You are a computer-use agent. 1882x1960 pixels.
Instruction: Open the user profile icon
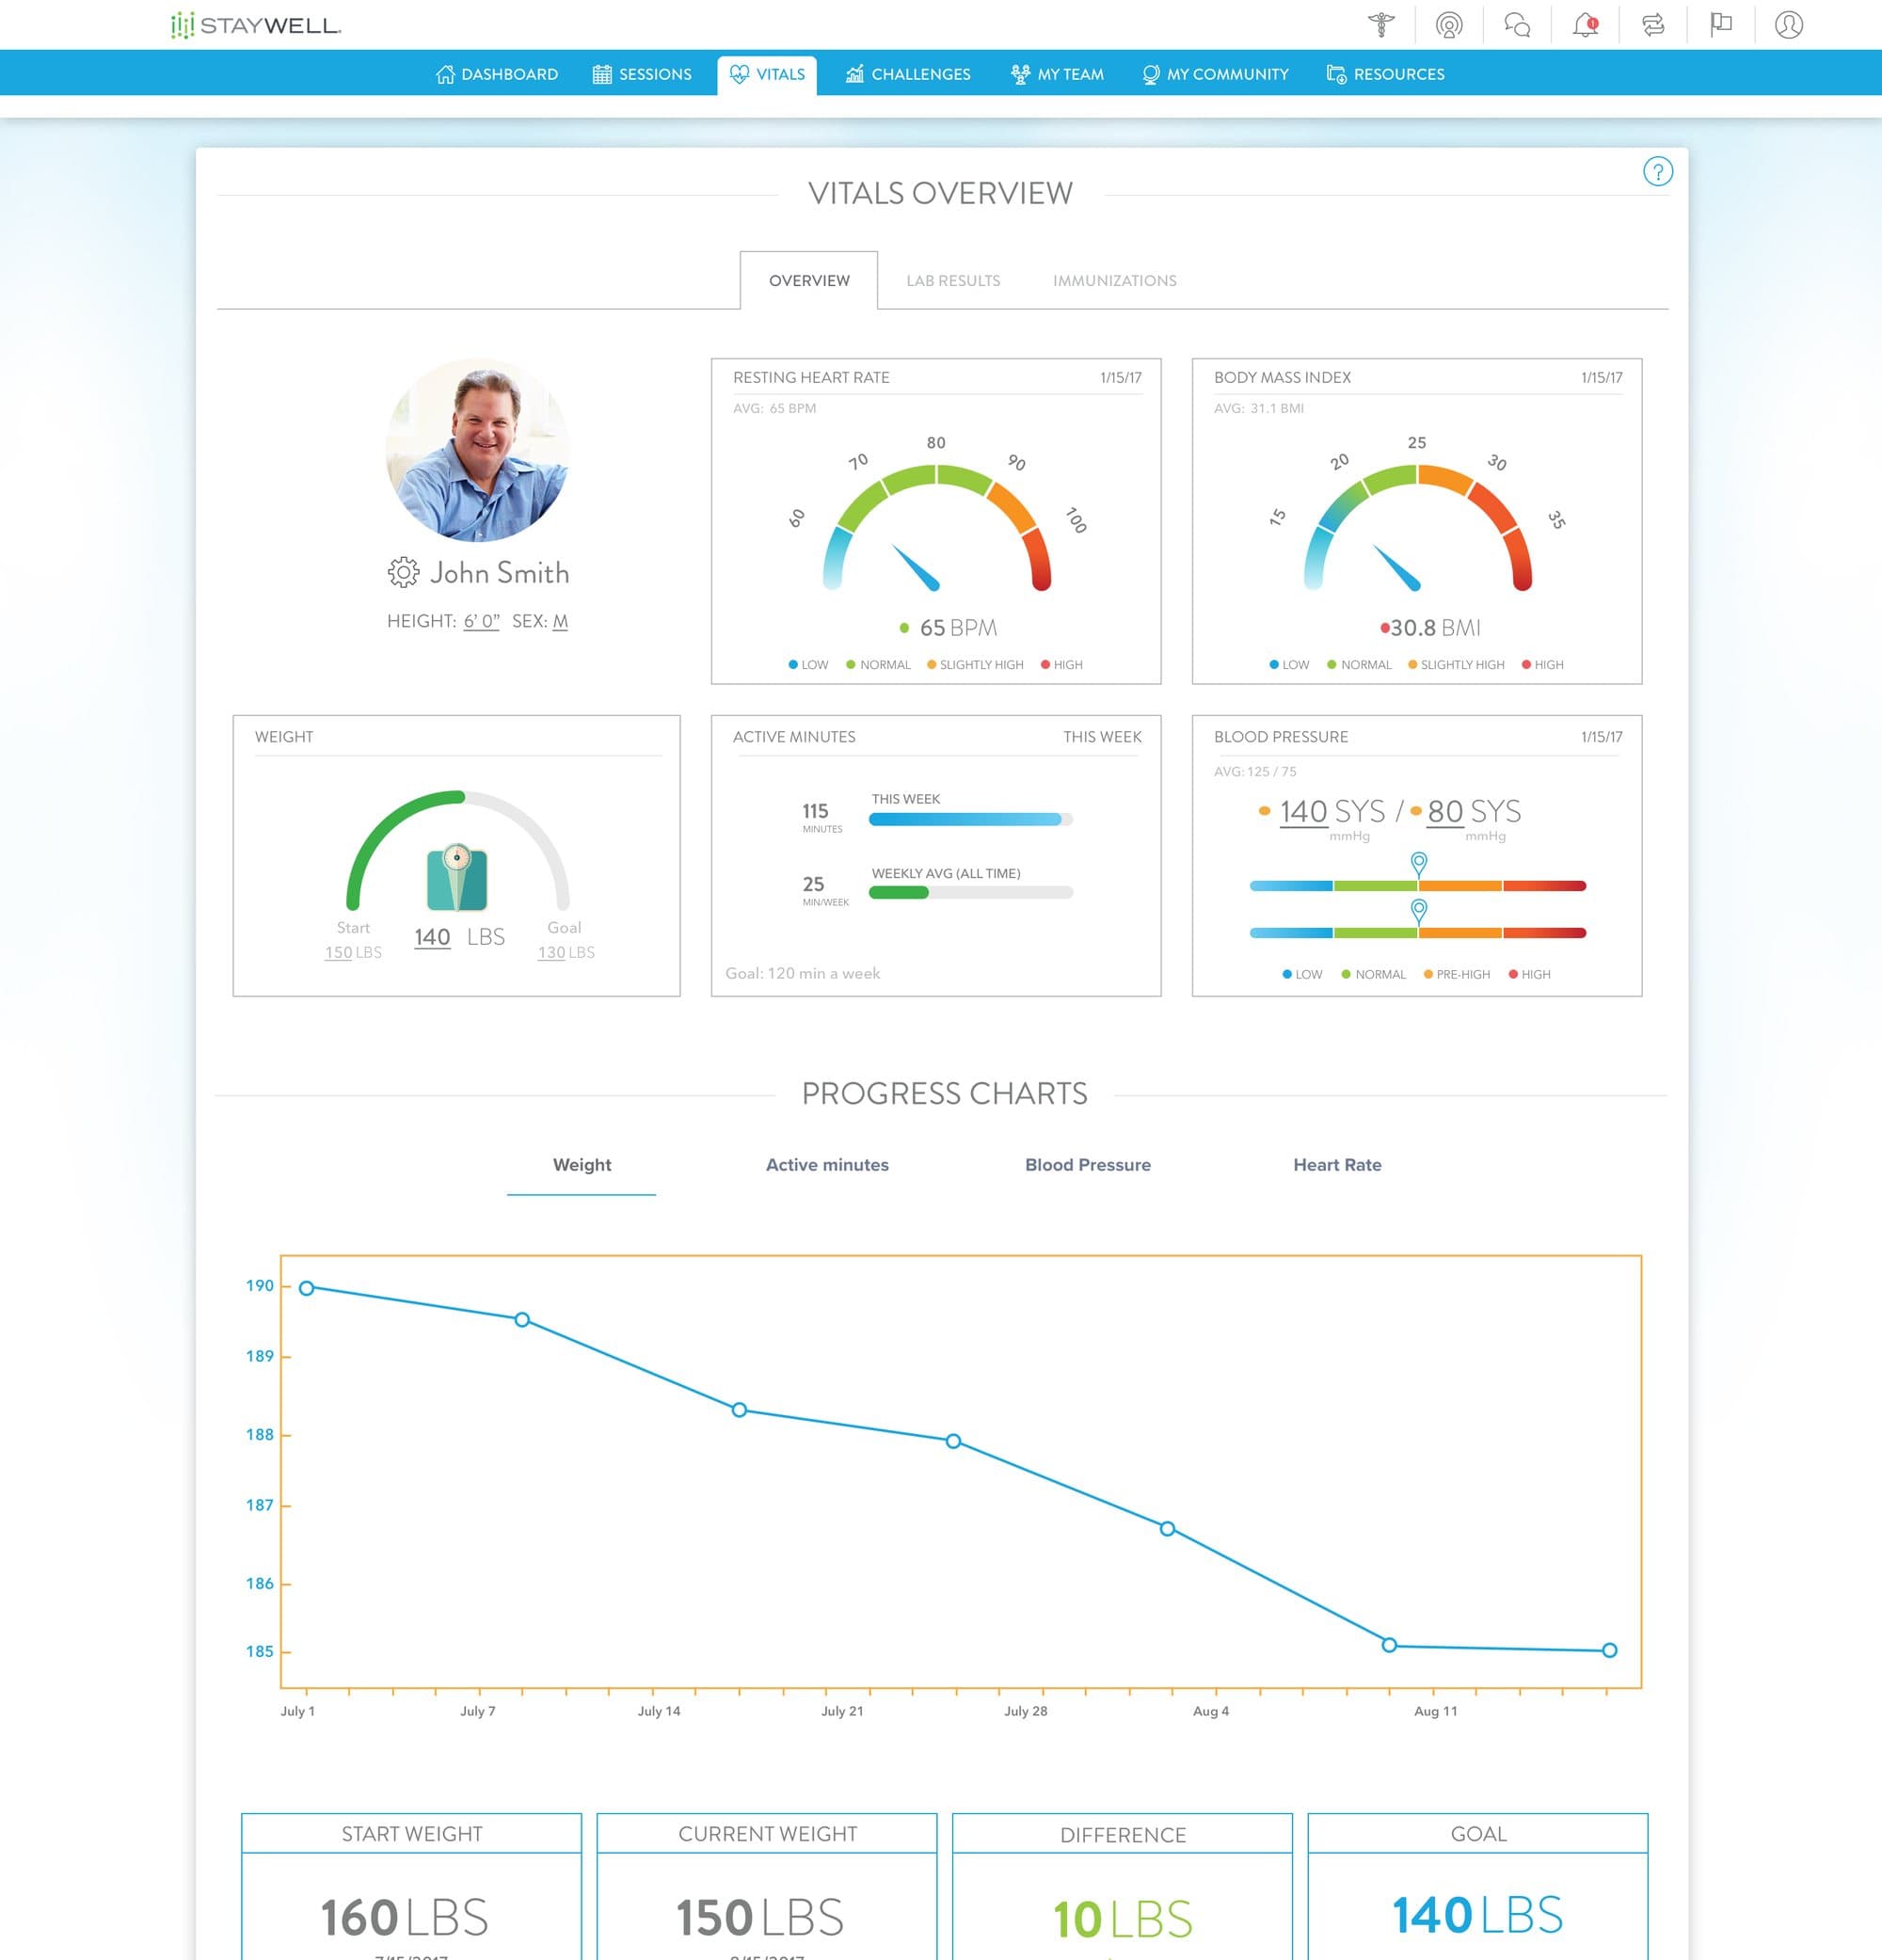click(1789, 25)
